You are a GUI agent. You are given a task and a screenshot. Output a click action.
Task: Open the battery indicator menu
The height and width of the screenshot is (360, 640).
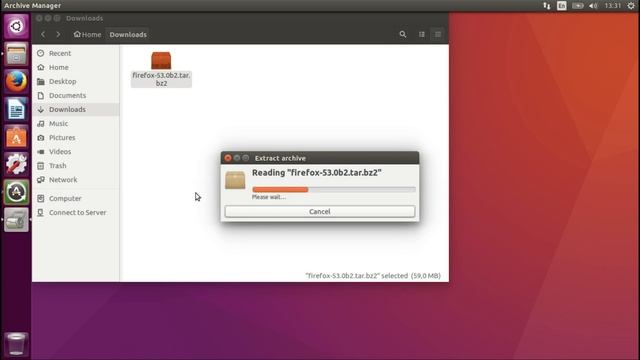pyautogui.click(x=578, y=5)
